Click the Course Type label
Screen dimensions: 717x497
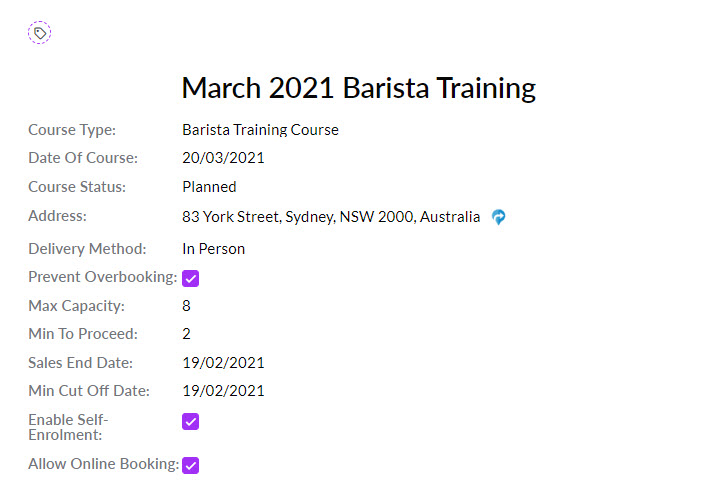(72, 130)
